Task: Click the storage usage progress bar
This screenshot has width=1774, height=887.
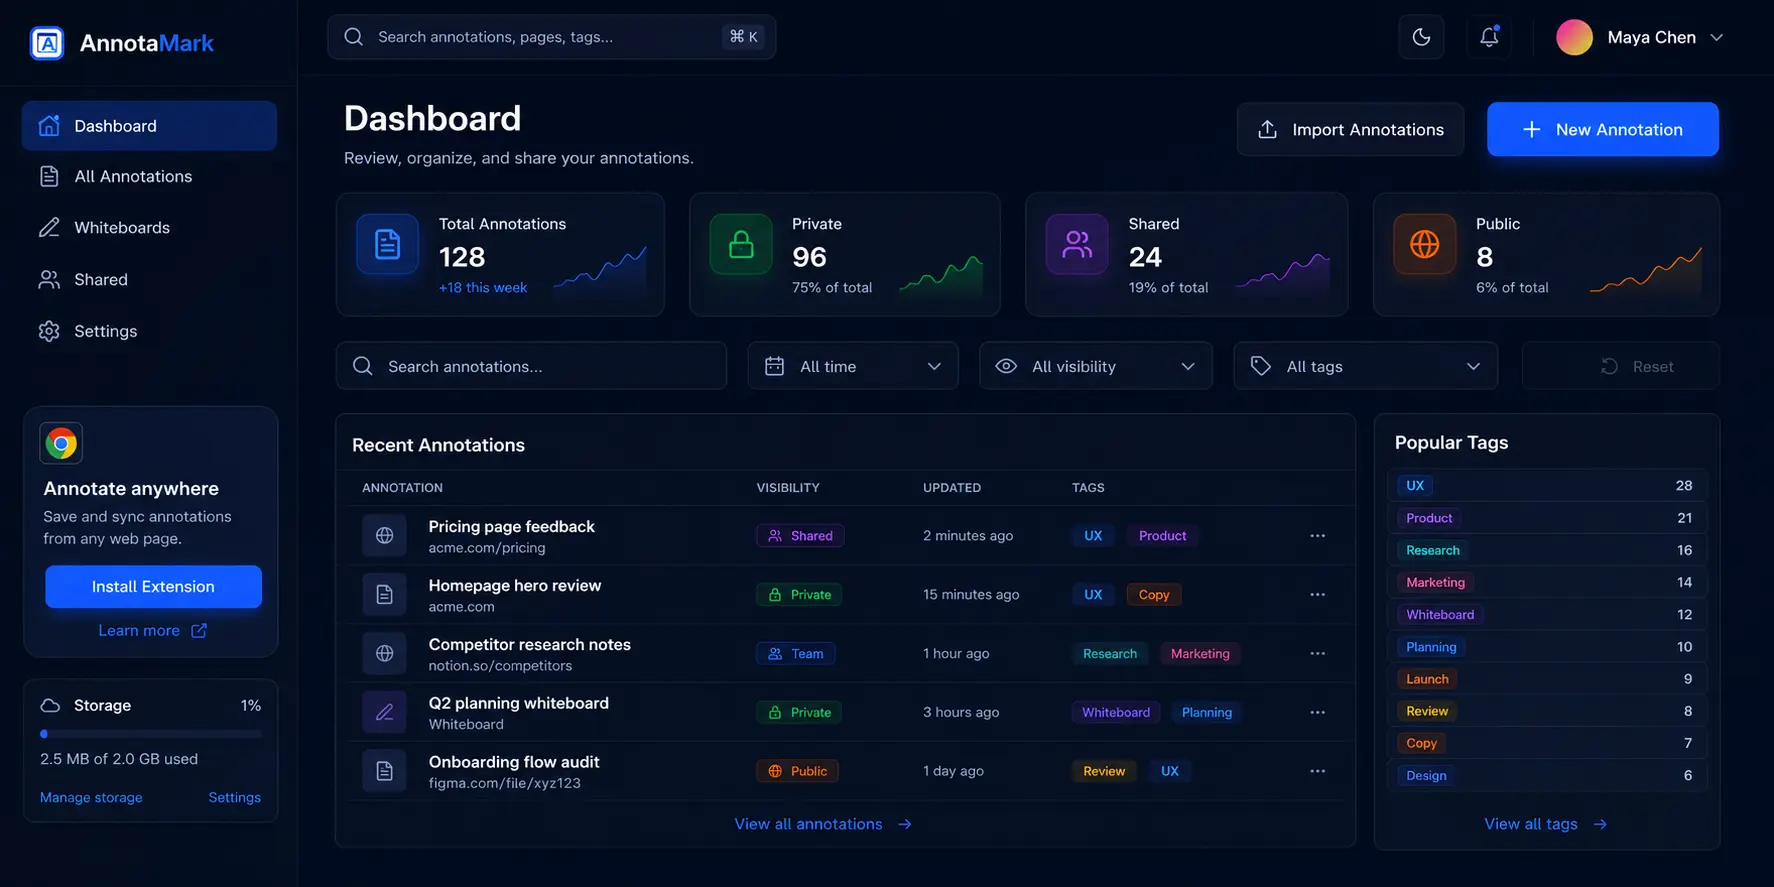Action: (x=151, y=734)
